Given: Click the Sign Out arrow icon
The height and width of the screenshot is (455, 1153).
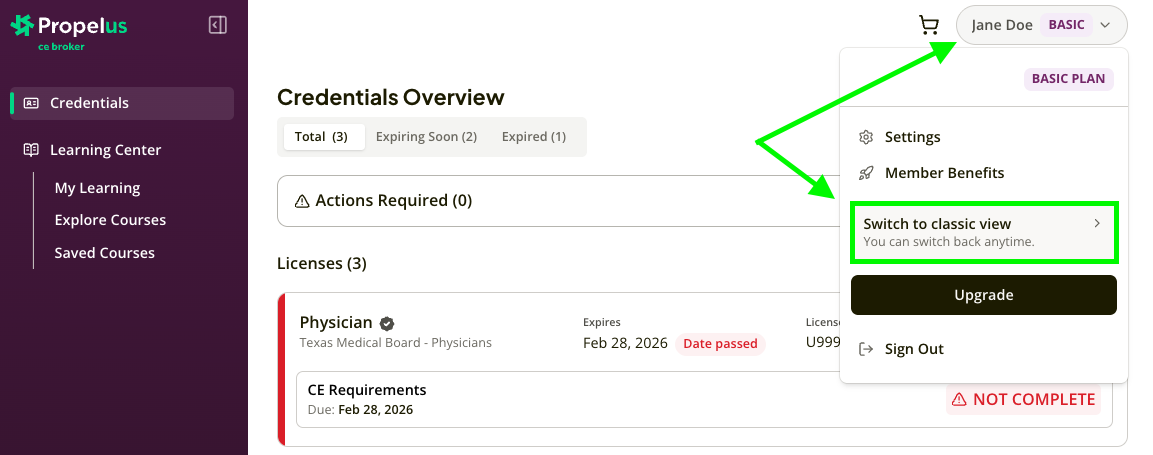Looking at the screenshot, I should 867,349.
